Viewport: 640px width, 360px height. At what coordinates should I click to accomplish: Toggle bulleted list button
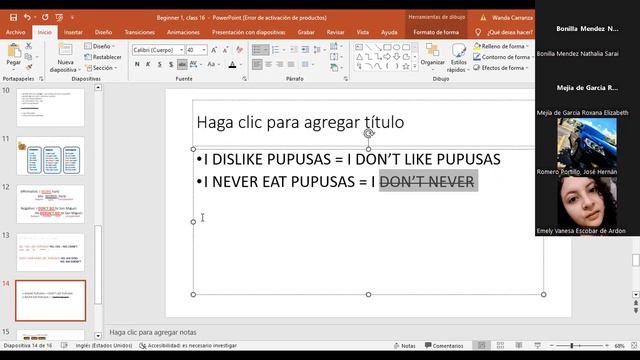[x=260, y=50]
